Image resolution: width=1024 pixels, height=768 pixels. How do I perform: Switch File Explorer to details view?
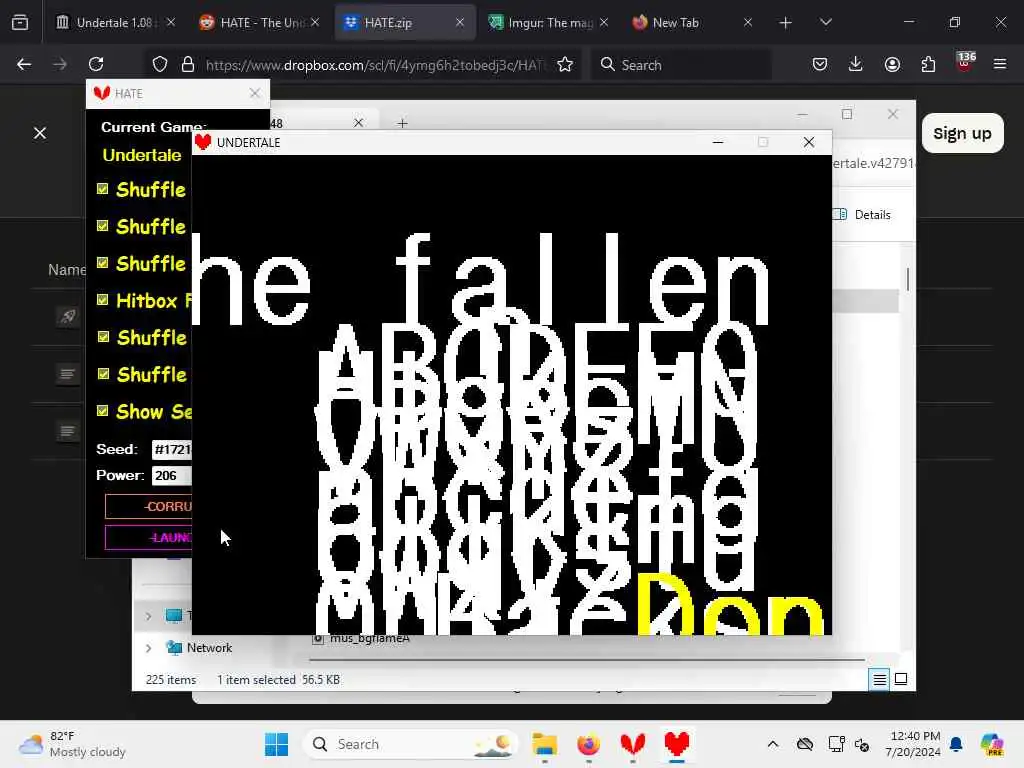click(880, 680)
